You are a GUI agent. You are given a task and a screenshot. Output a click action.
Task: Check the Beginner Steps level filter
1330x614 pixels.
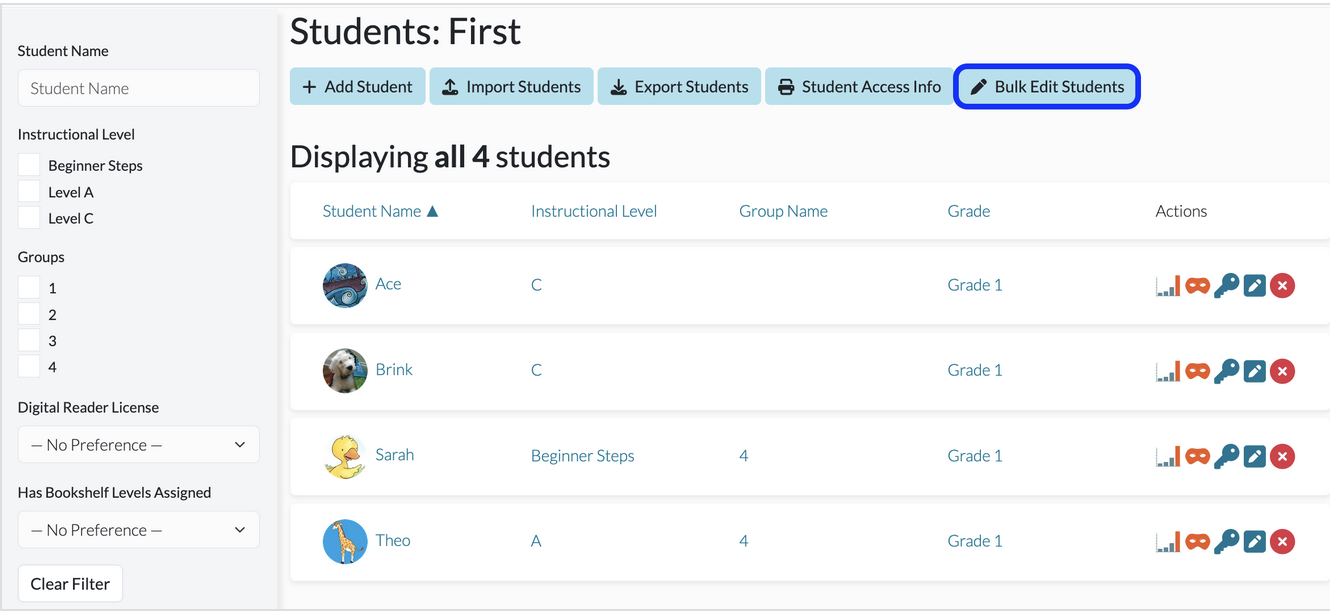tap(29, 165)
